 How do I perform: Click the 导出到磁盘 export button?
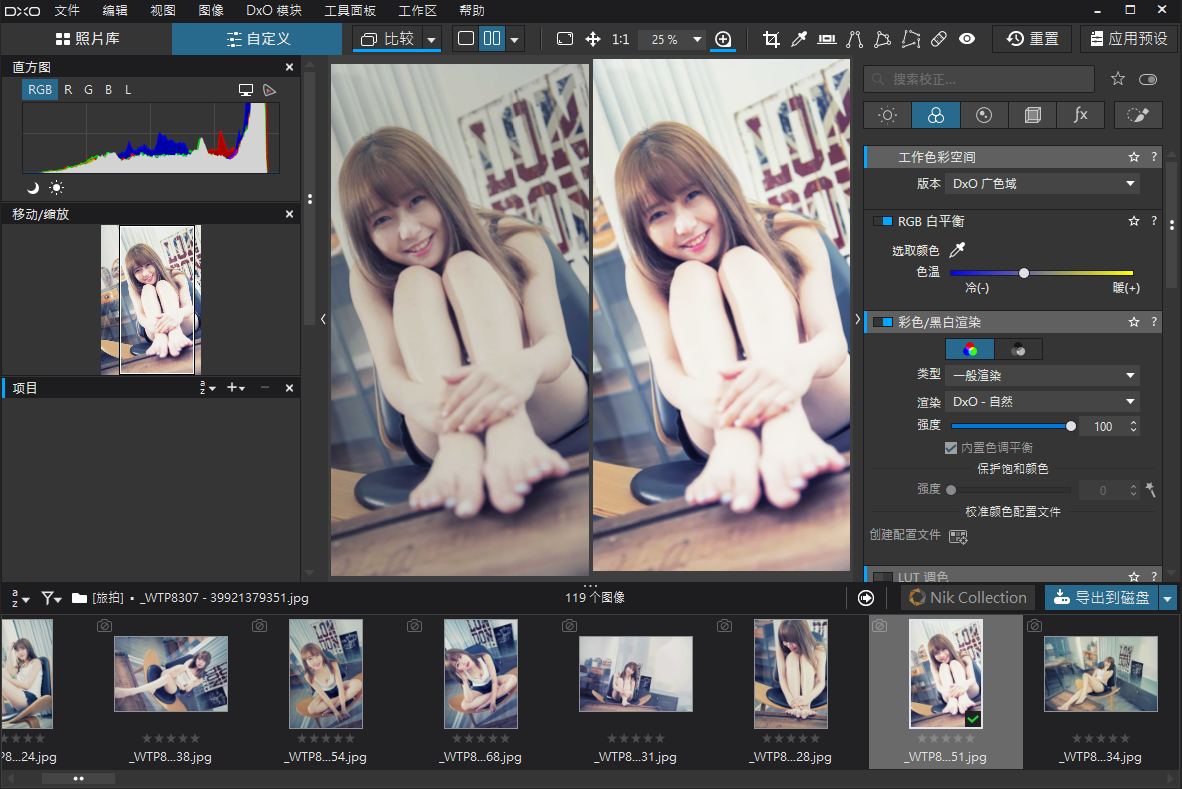click(x=1101, y=598)
